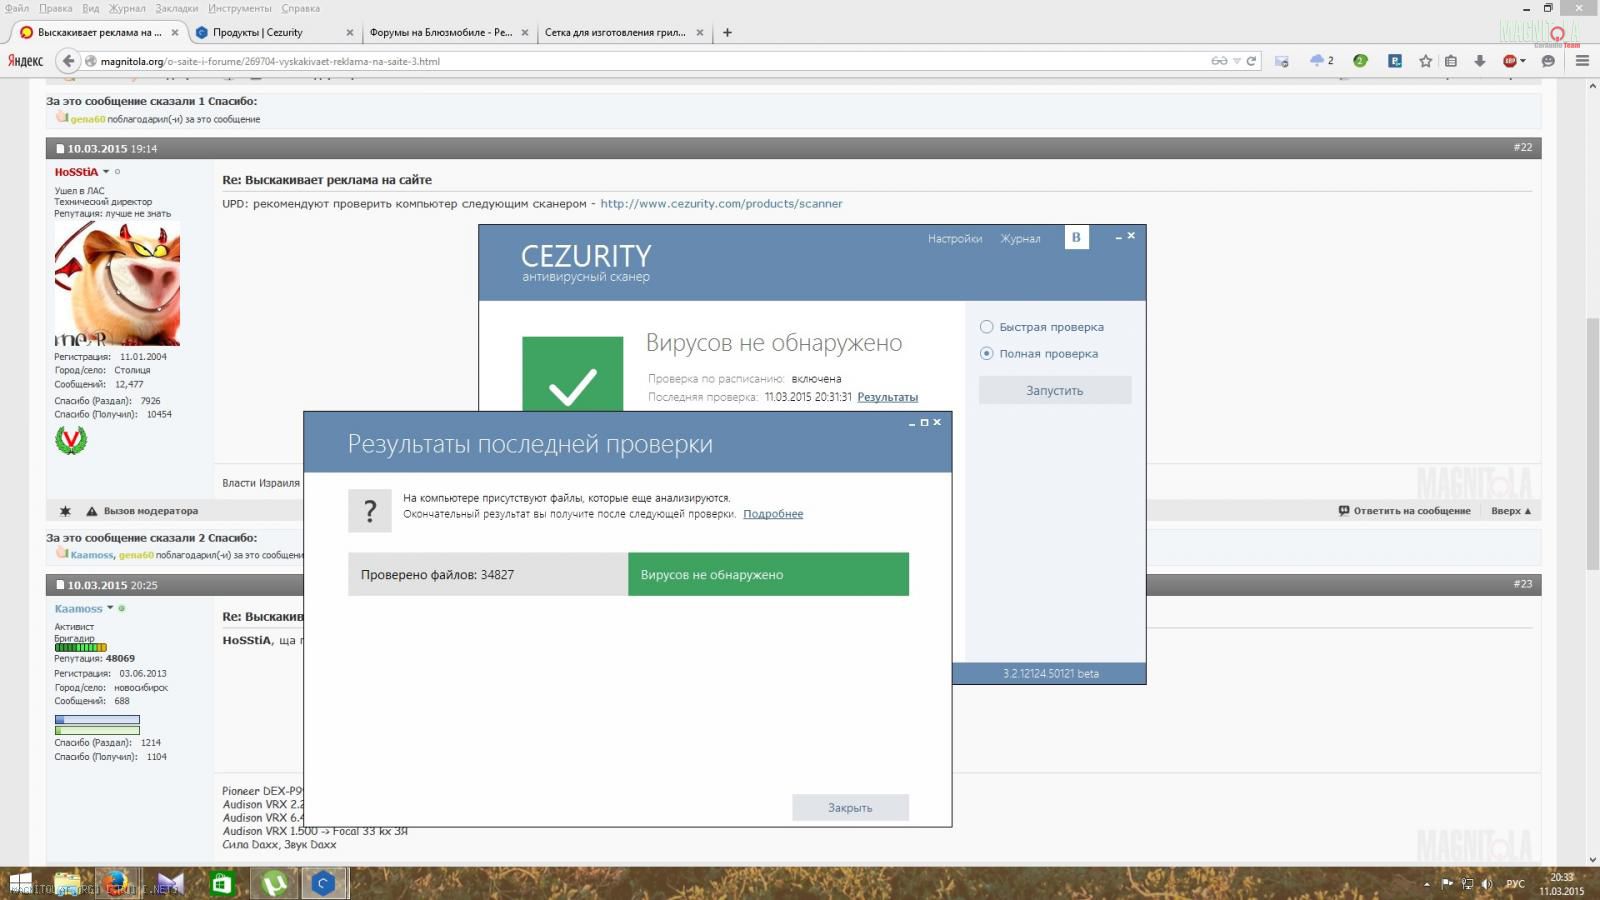
Task: Open the bookmarks list icon in toolbar
Action: pos(1451,61)
